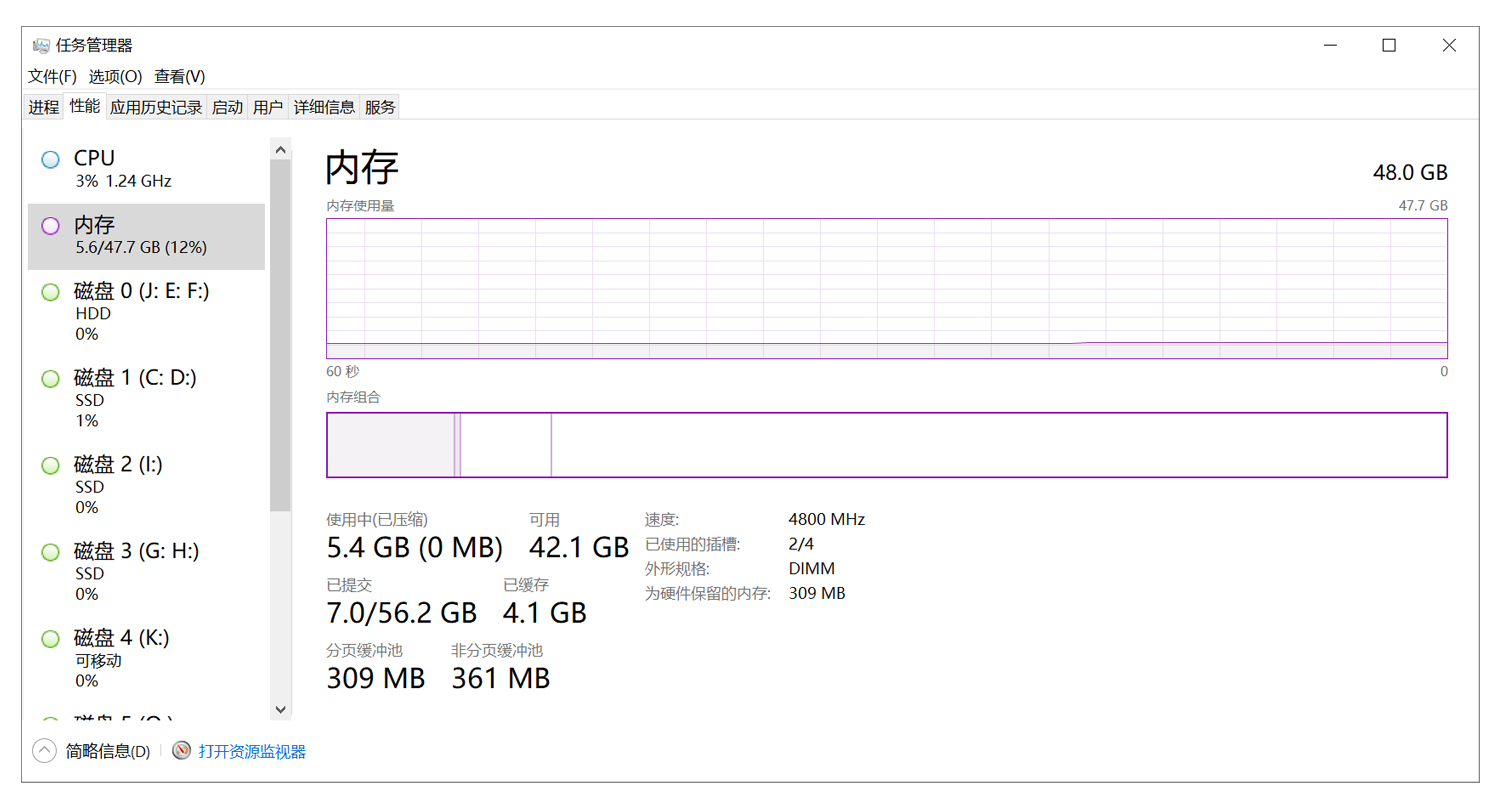1500x812 pixels.
Task: Click the purple memory circle icon
Action: pos(50,226)
